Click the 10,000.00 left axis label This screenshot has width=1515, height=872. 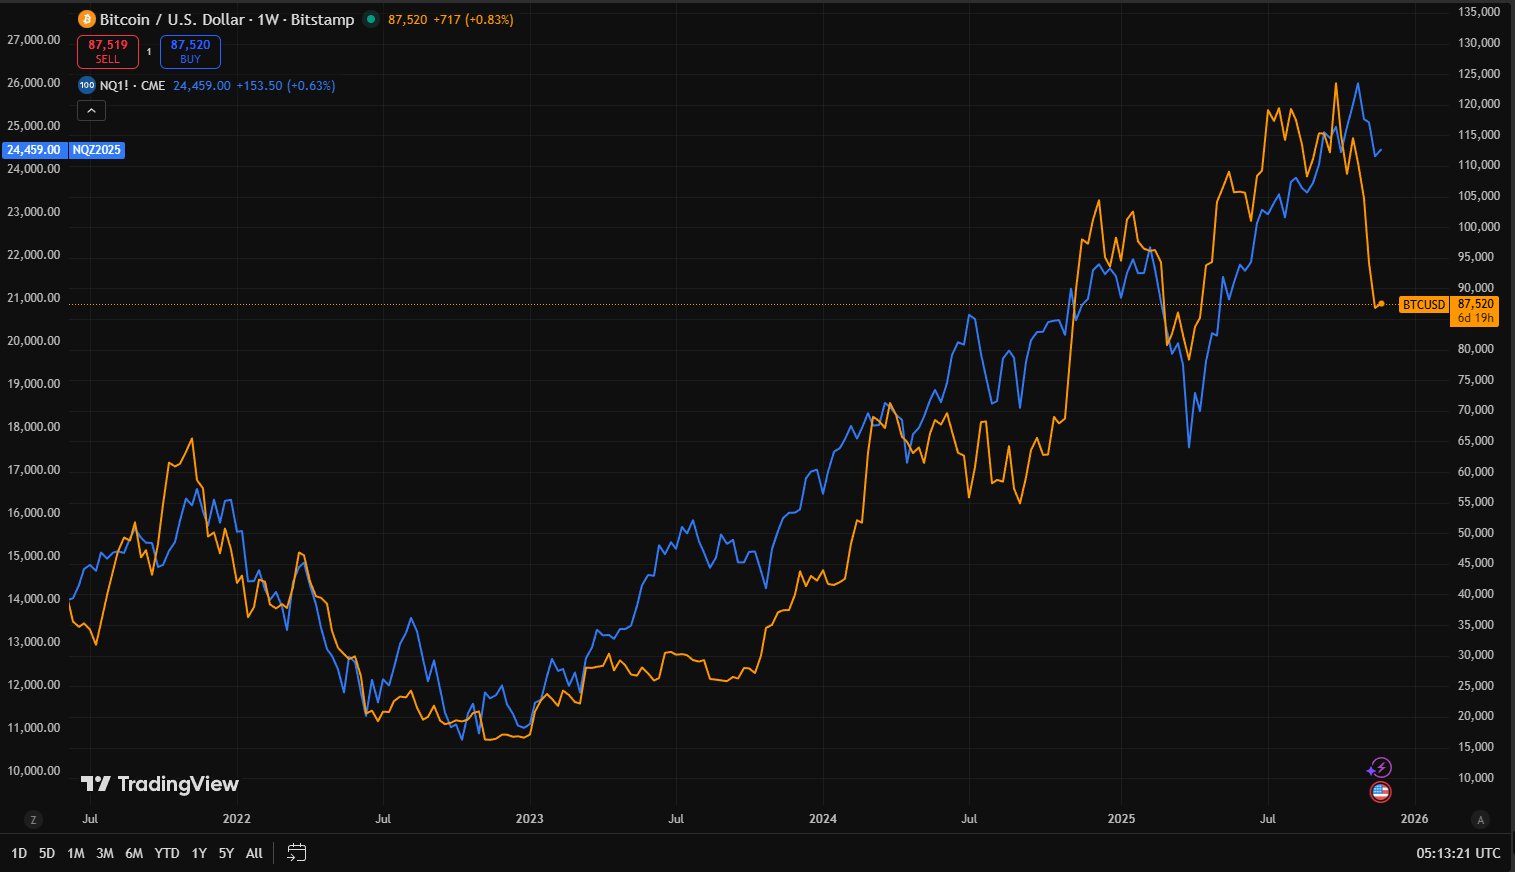34,771
